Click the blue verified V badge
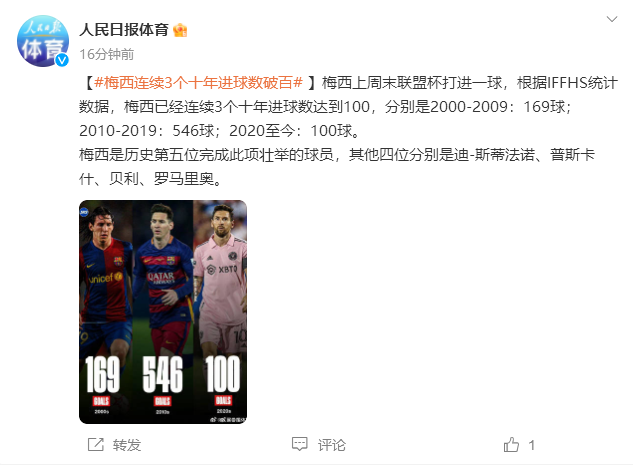Image resolution: width=633 pixels, height=465 pixels. 62,60
